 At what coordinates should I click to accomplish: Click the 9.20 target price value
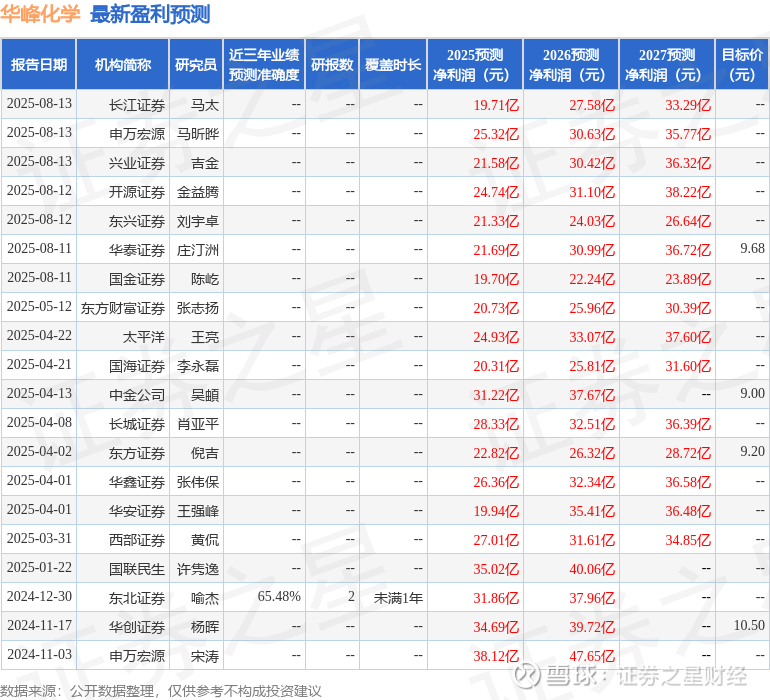coord(752,451)
